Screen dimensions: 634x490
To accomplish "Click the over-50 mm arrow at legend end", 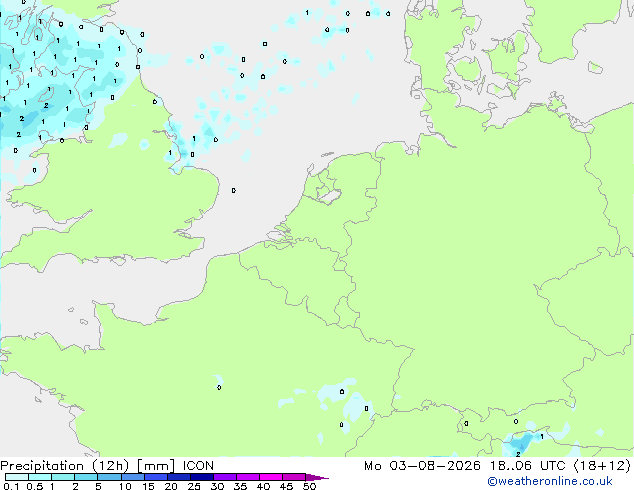I will pos(317,477).
